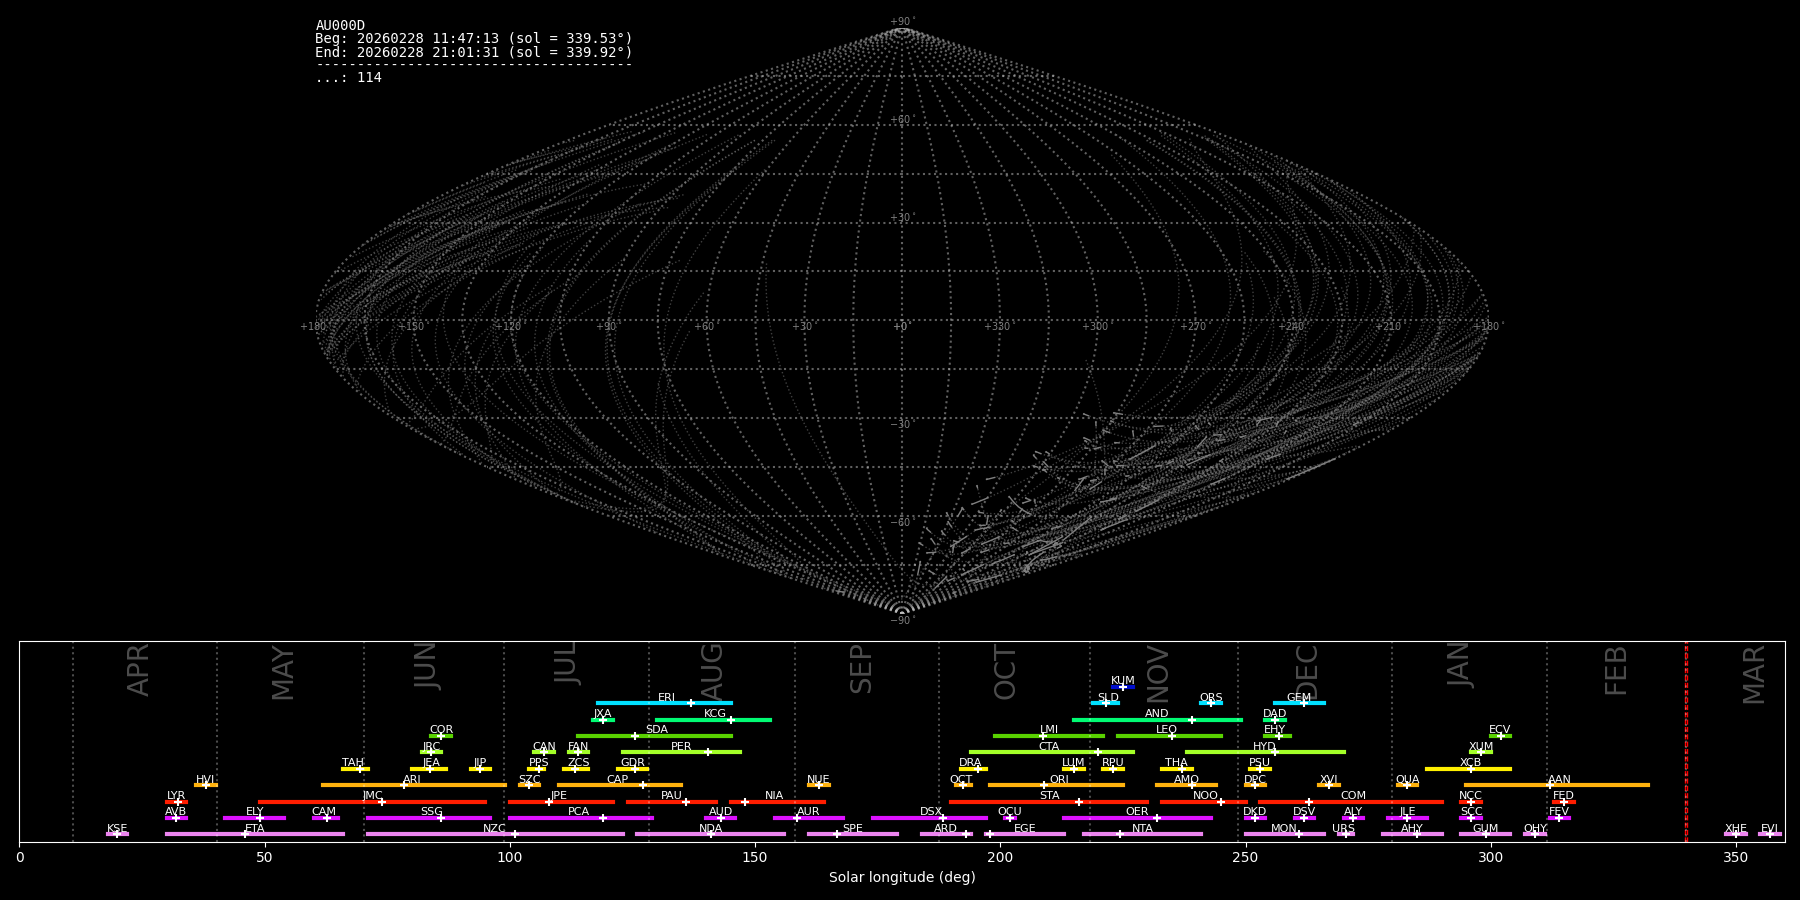Select the orange ARI activity bar

pyautogui.click(x=414, y=785)
